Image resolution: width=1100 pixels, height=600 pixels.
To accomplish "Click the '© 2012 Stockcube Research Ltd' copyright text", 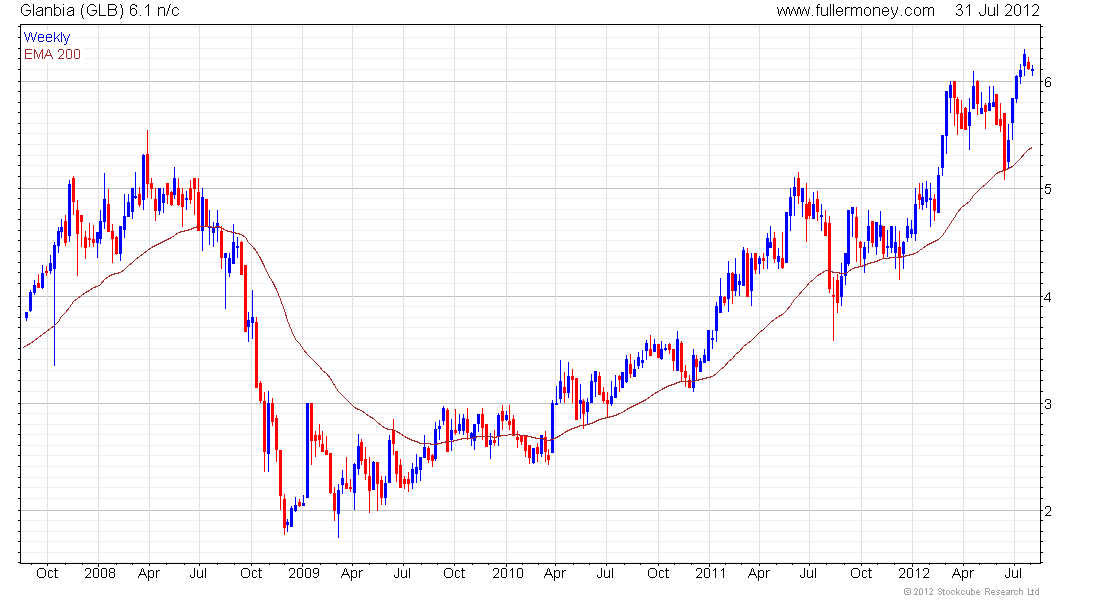I will point(972,592).
